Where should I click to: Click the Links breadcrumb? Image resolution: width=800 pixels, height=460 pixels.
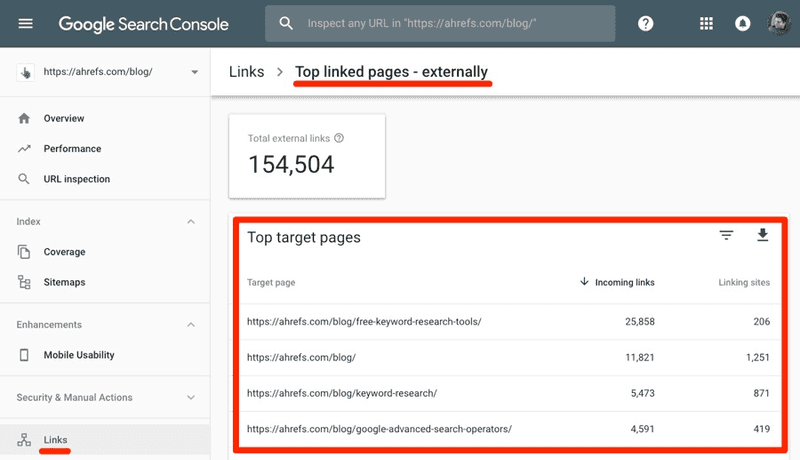(246, 72)
